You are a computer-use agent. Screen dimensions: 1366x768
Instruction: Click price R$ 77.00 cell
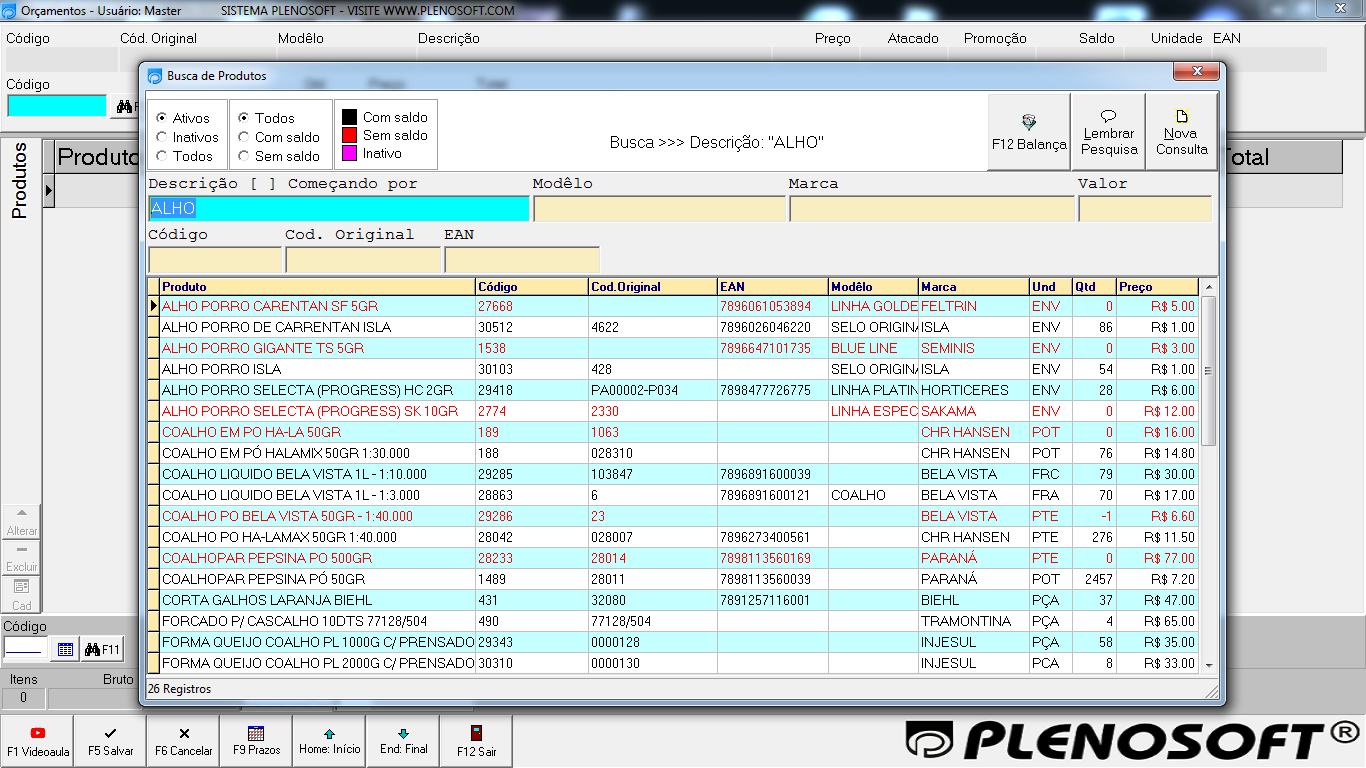1157,558
